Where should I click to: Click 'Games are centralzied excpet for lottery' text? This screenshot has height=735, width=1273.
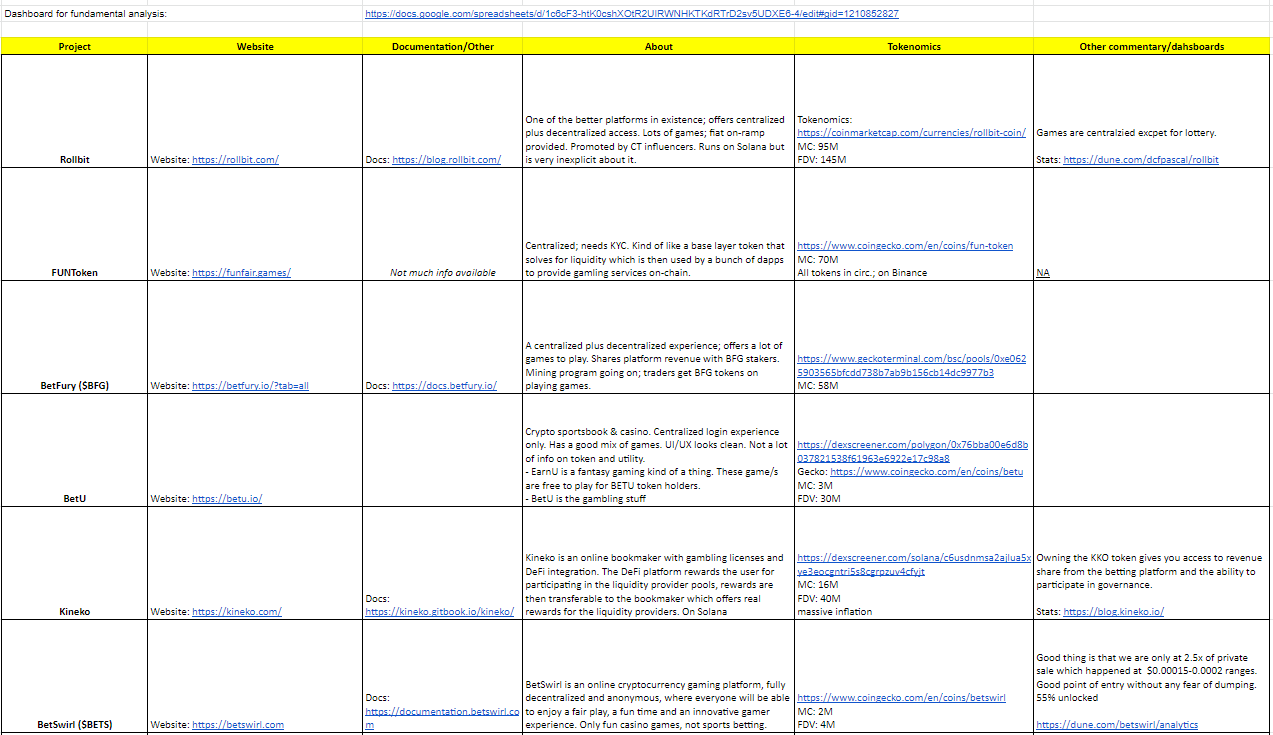[1126, 133]
